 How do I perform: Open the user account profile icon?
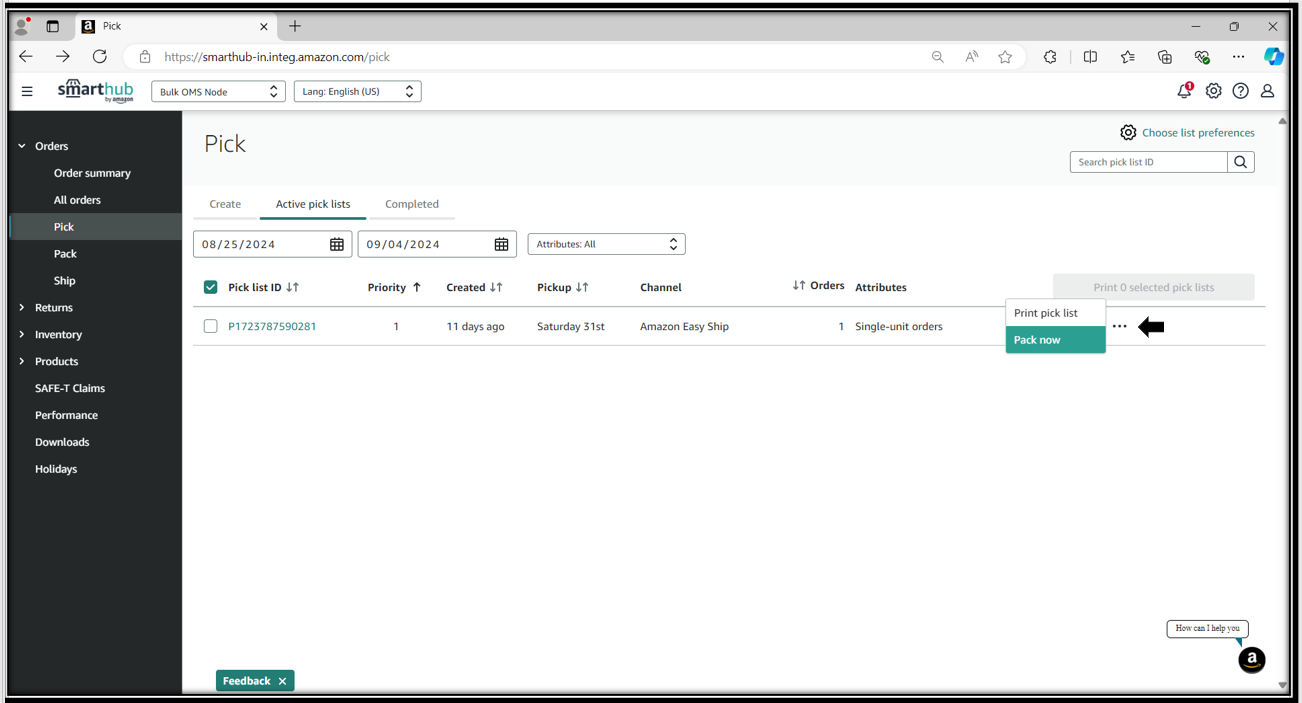[x=1267, y=91]
